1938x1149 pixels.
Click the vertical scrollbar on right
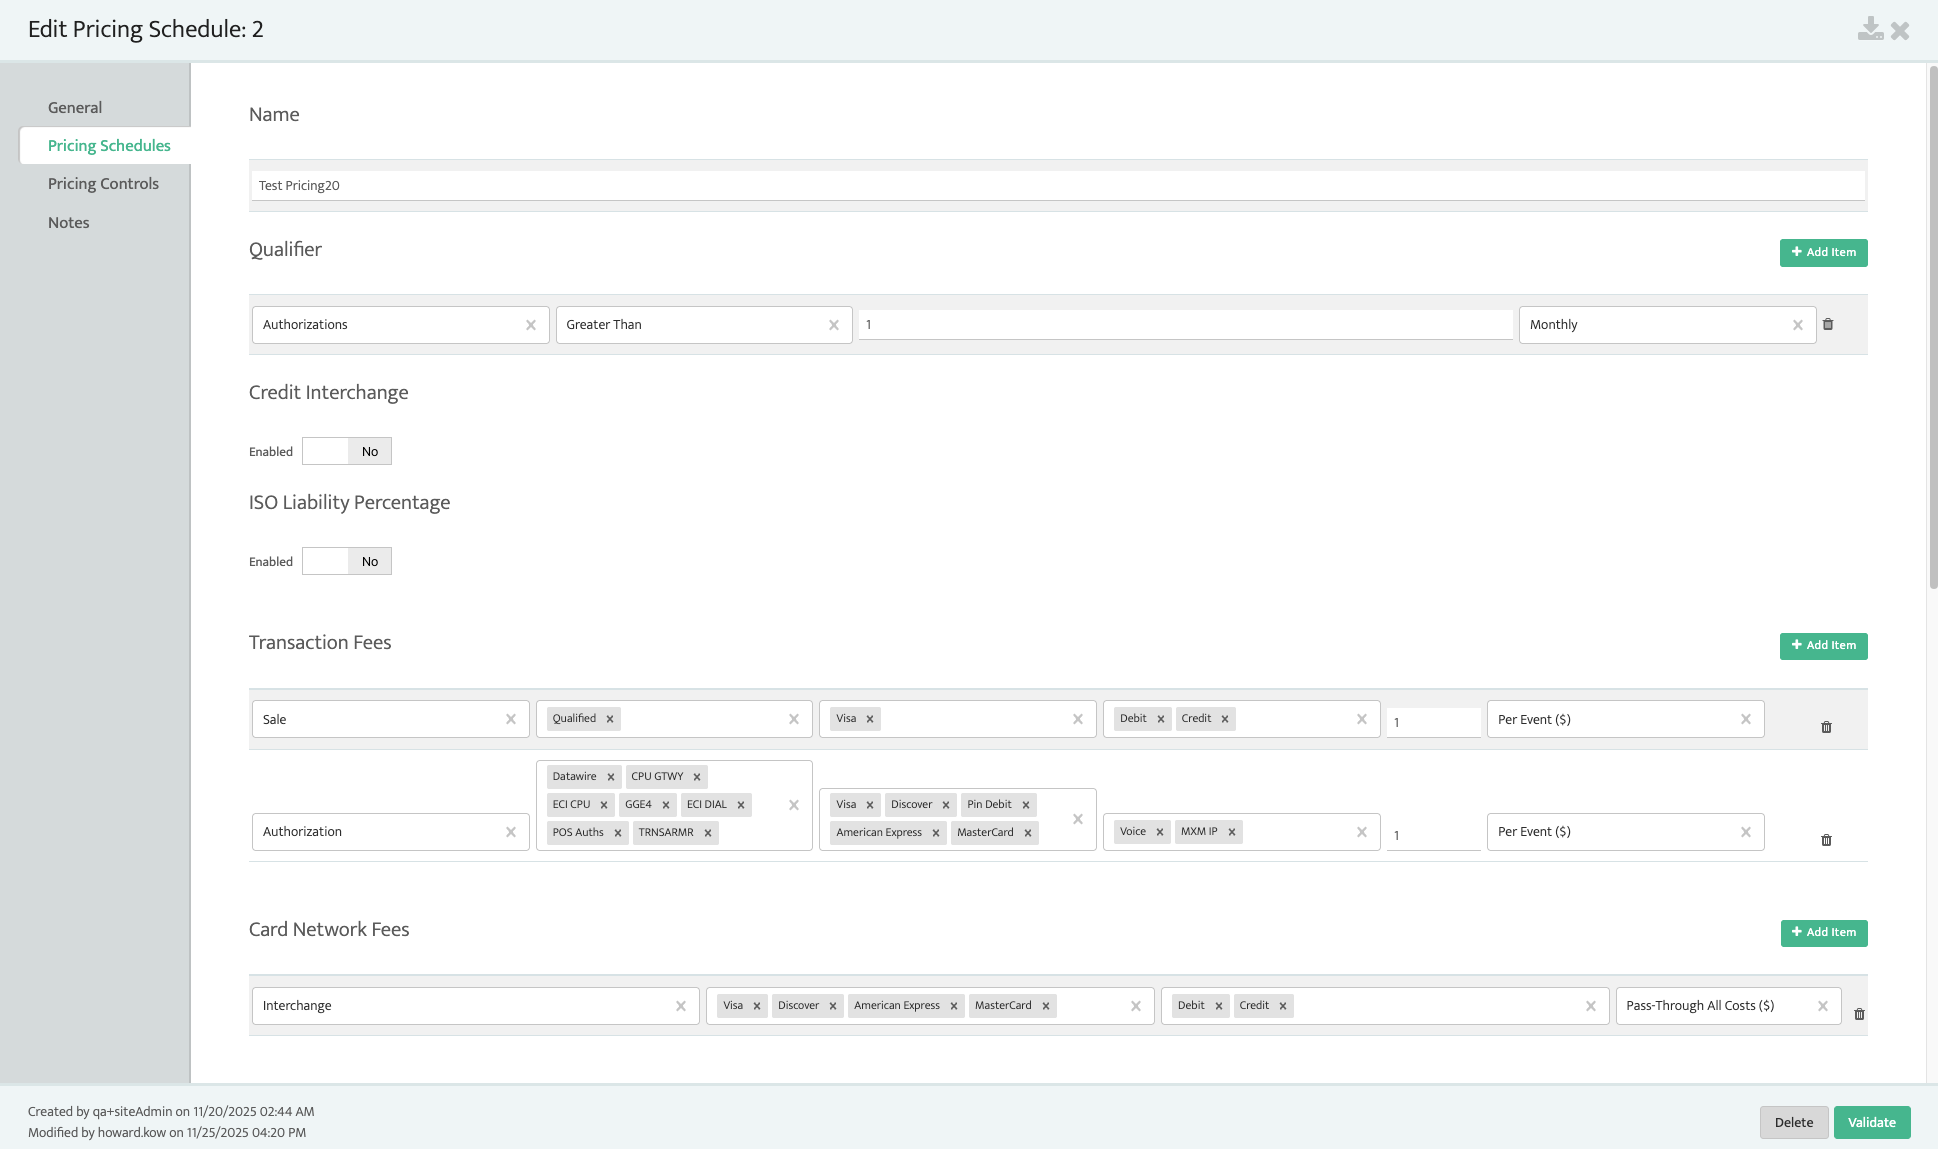coord(1932,330)
